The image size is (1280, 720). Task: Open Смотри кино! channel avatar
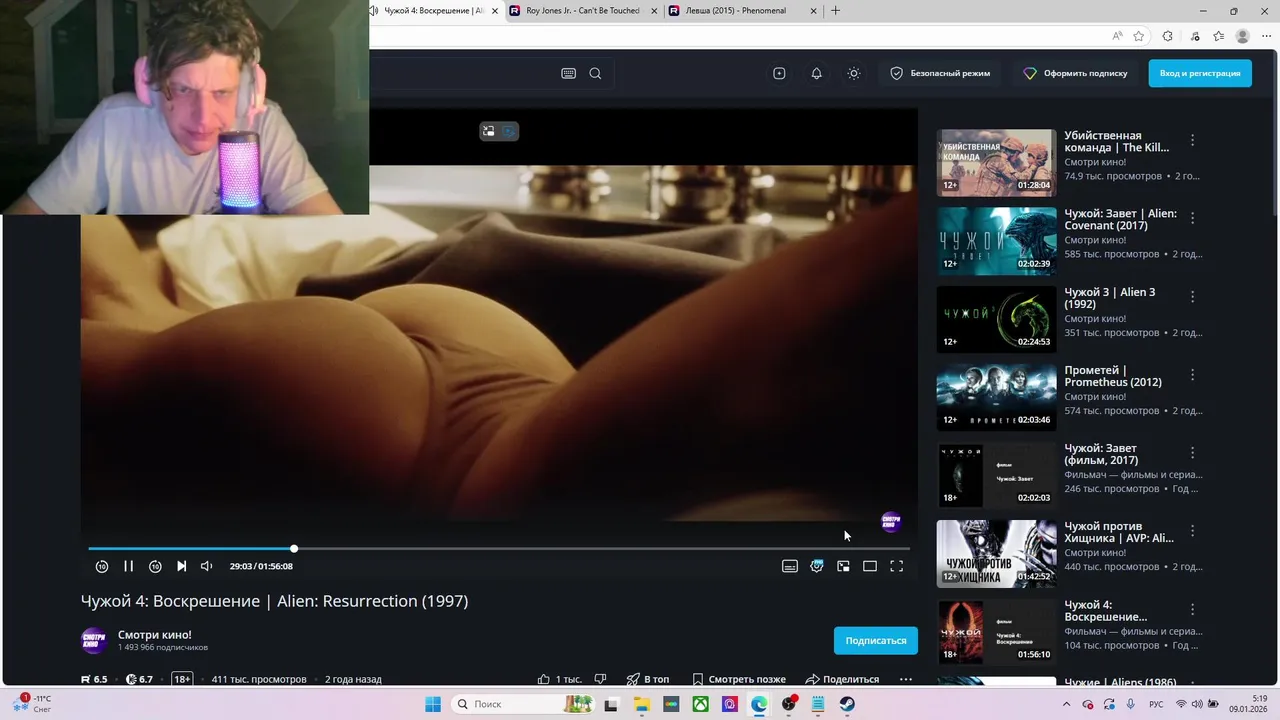click(x=94, y=640)
